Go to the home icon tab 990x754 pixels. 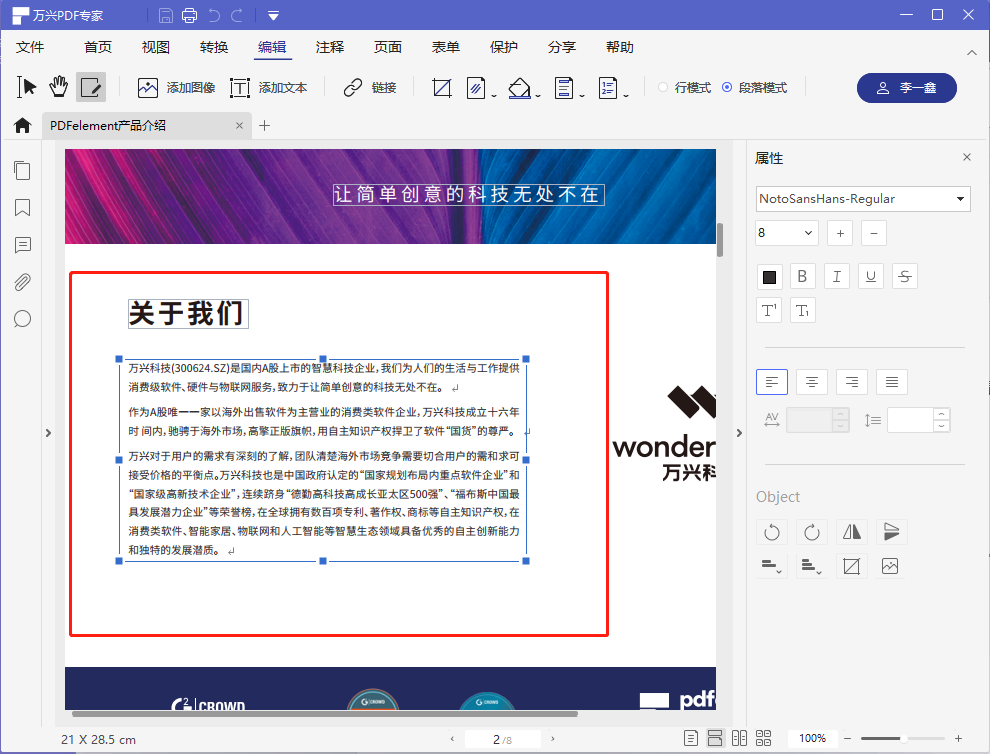pos(22,126)
